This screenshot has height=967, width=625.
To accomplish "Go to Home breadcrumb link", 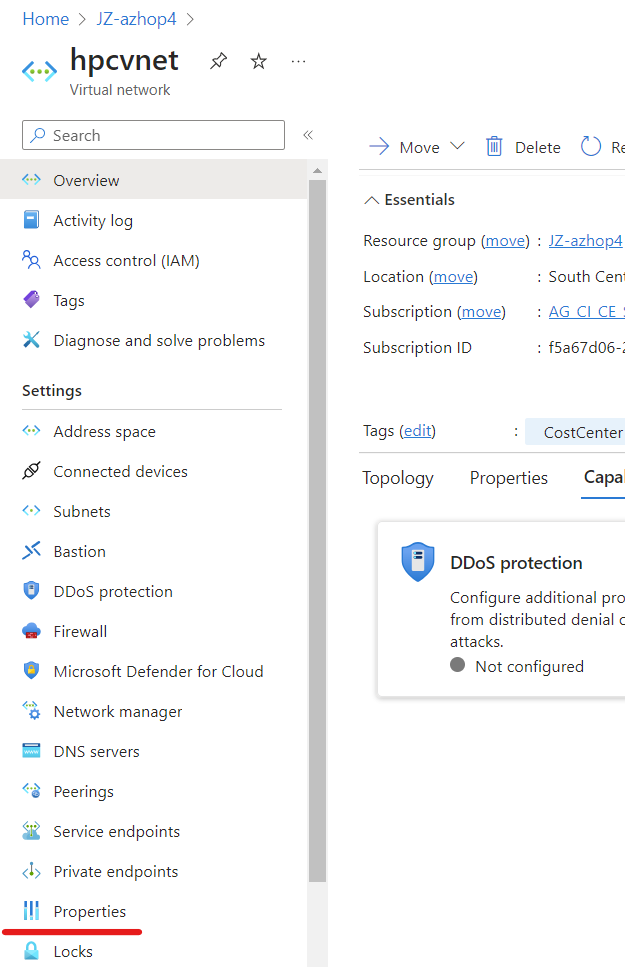I will pos(46,19).
